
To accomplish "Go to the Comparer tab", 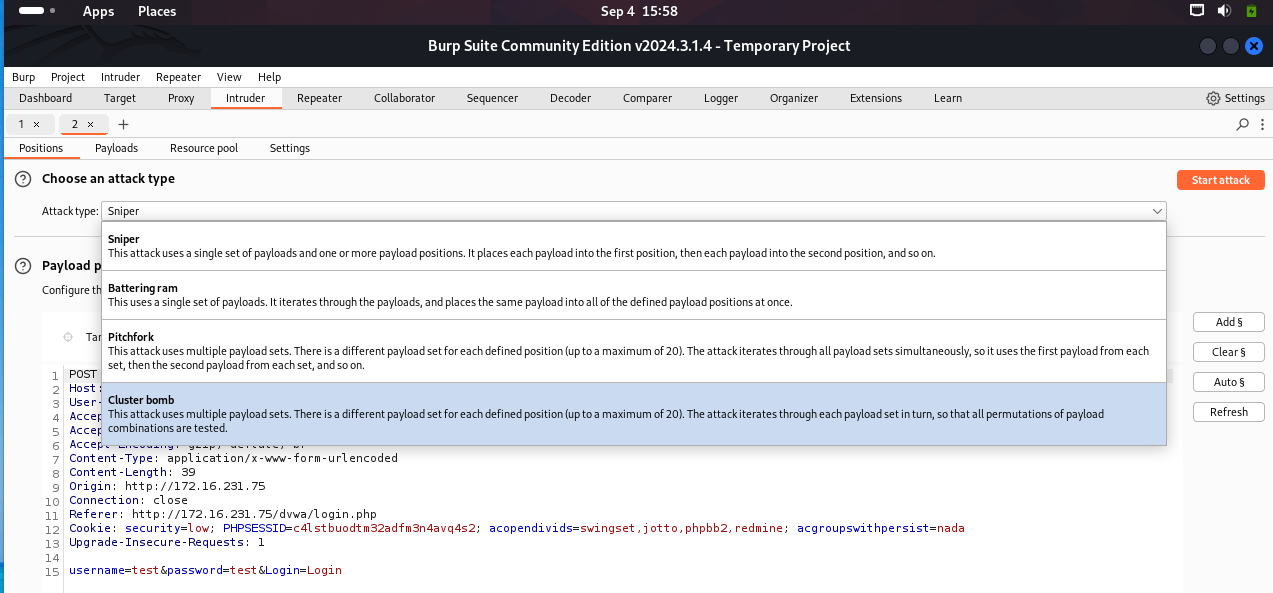I will point(647,98).
